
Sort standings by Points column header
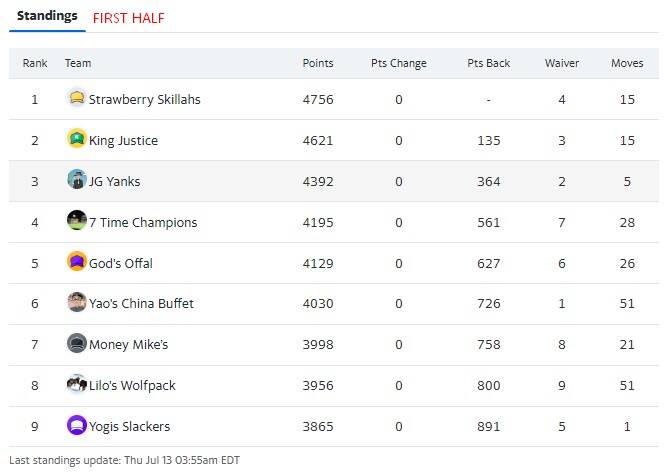tap(318, 63)
